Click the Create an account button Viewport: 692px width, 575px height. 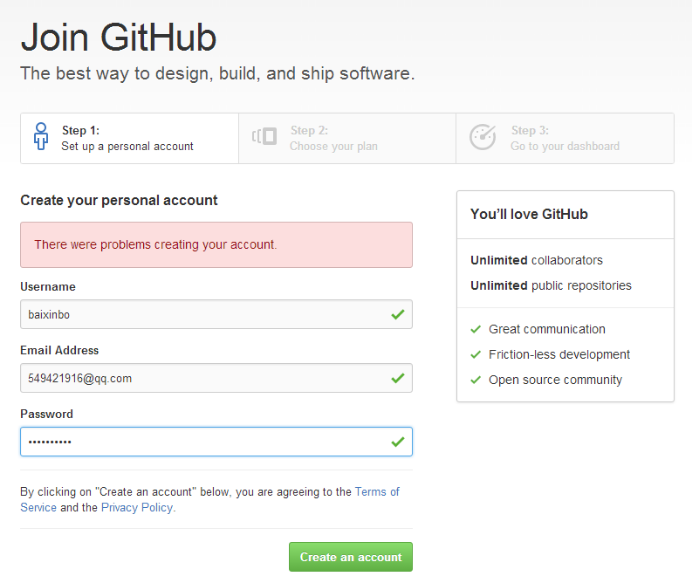[x=351, y=557]
